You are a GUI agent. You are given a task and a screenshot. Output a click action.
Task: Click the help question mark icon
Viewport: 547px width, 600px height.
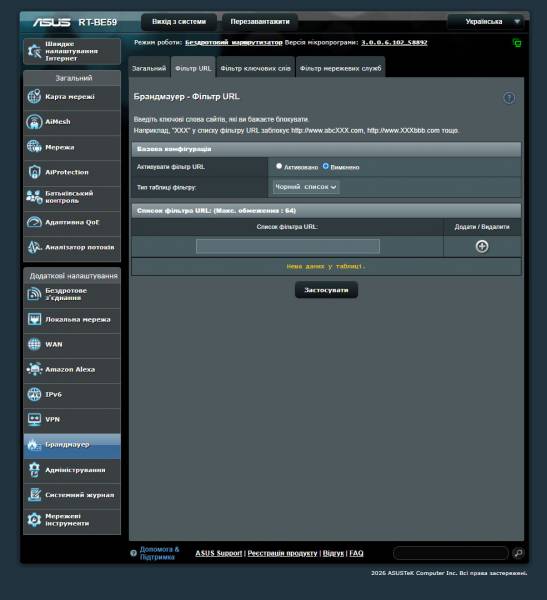(509, 98)
